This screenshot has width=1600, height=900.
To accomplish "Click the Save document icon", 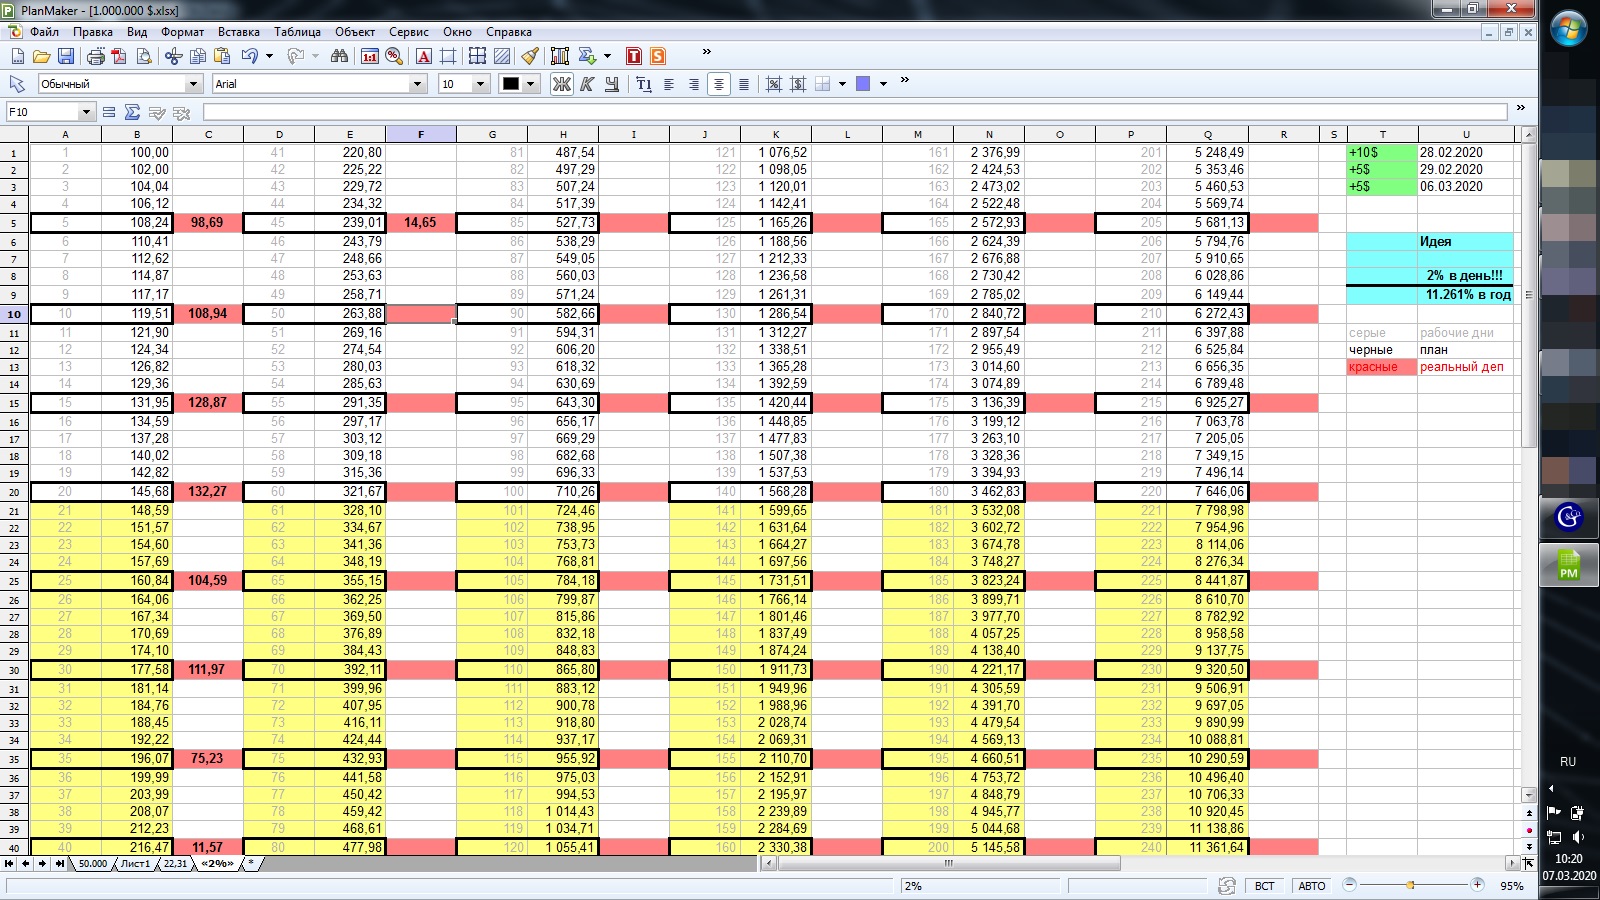I will coord(66,56).
